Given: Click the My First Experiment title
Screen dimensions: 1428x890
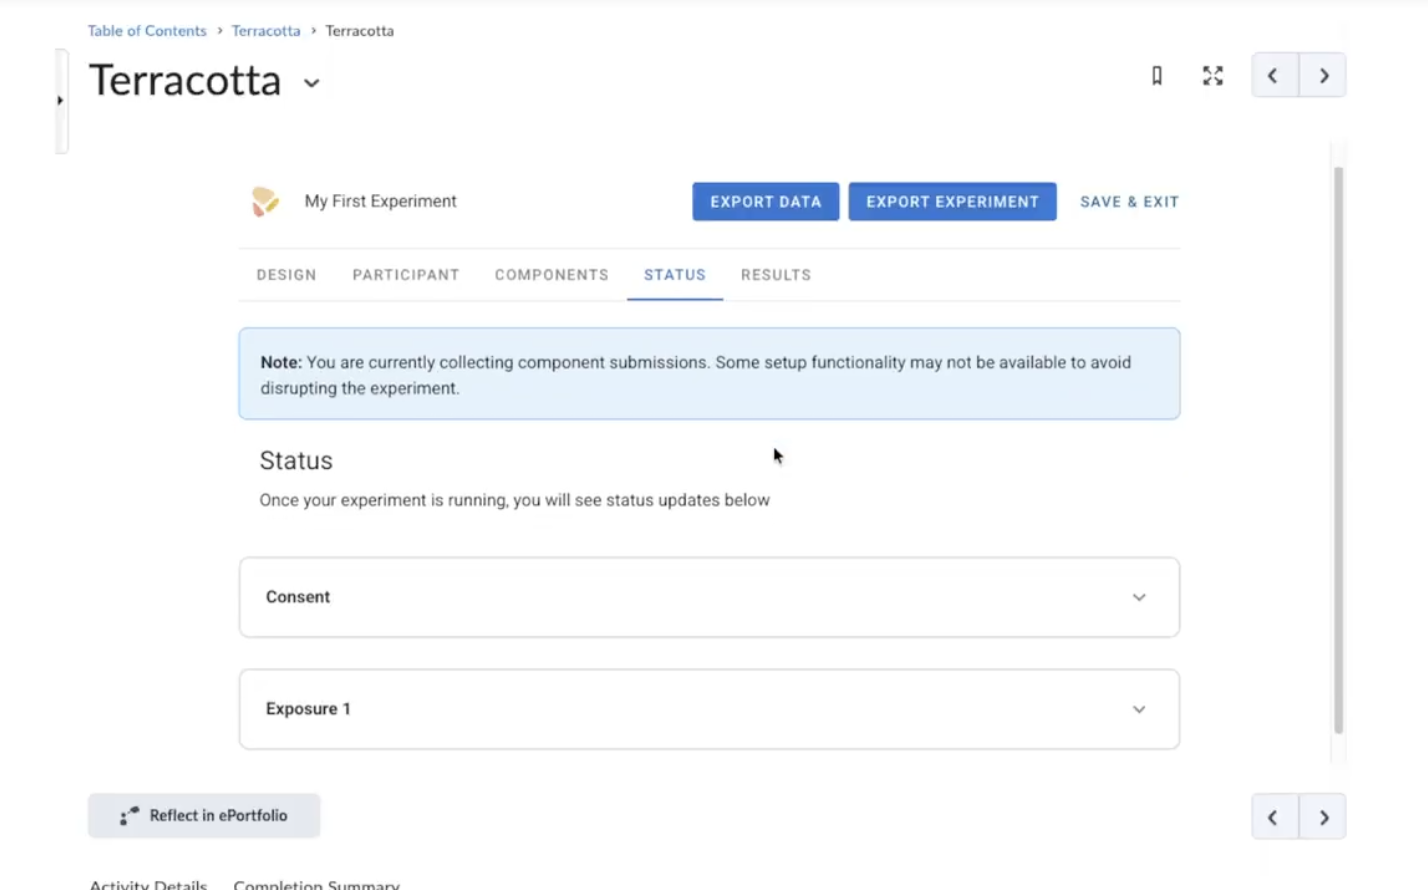Looking at the screenshot, I should [x=380, y=201].
